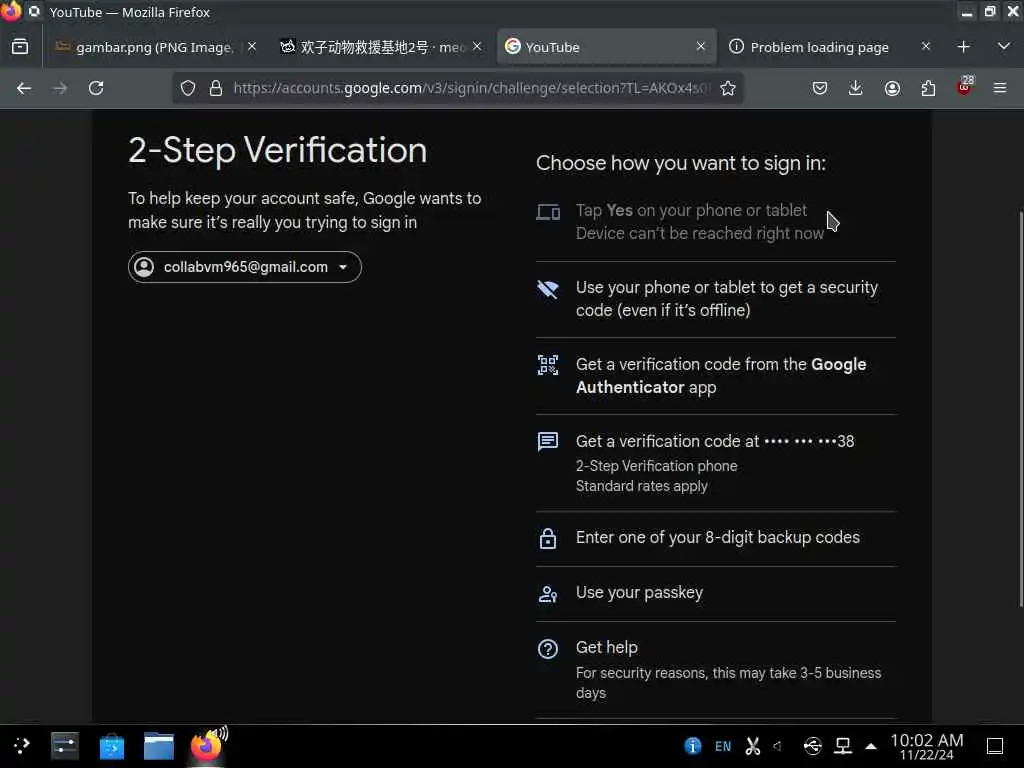This screenshot has width=1024, height=768.
Task: Open the Pocket save icon
Action: 820,88
